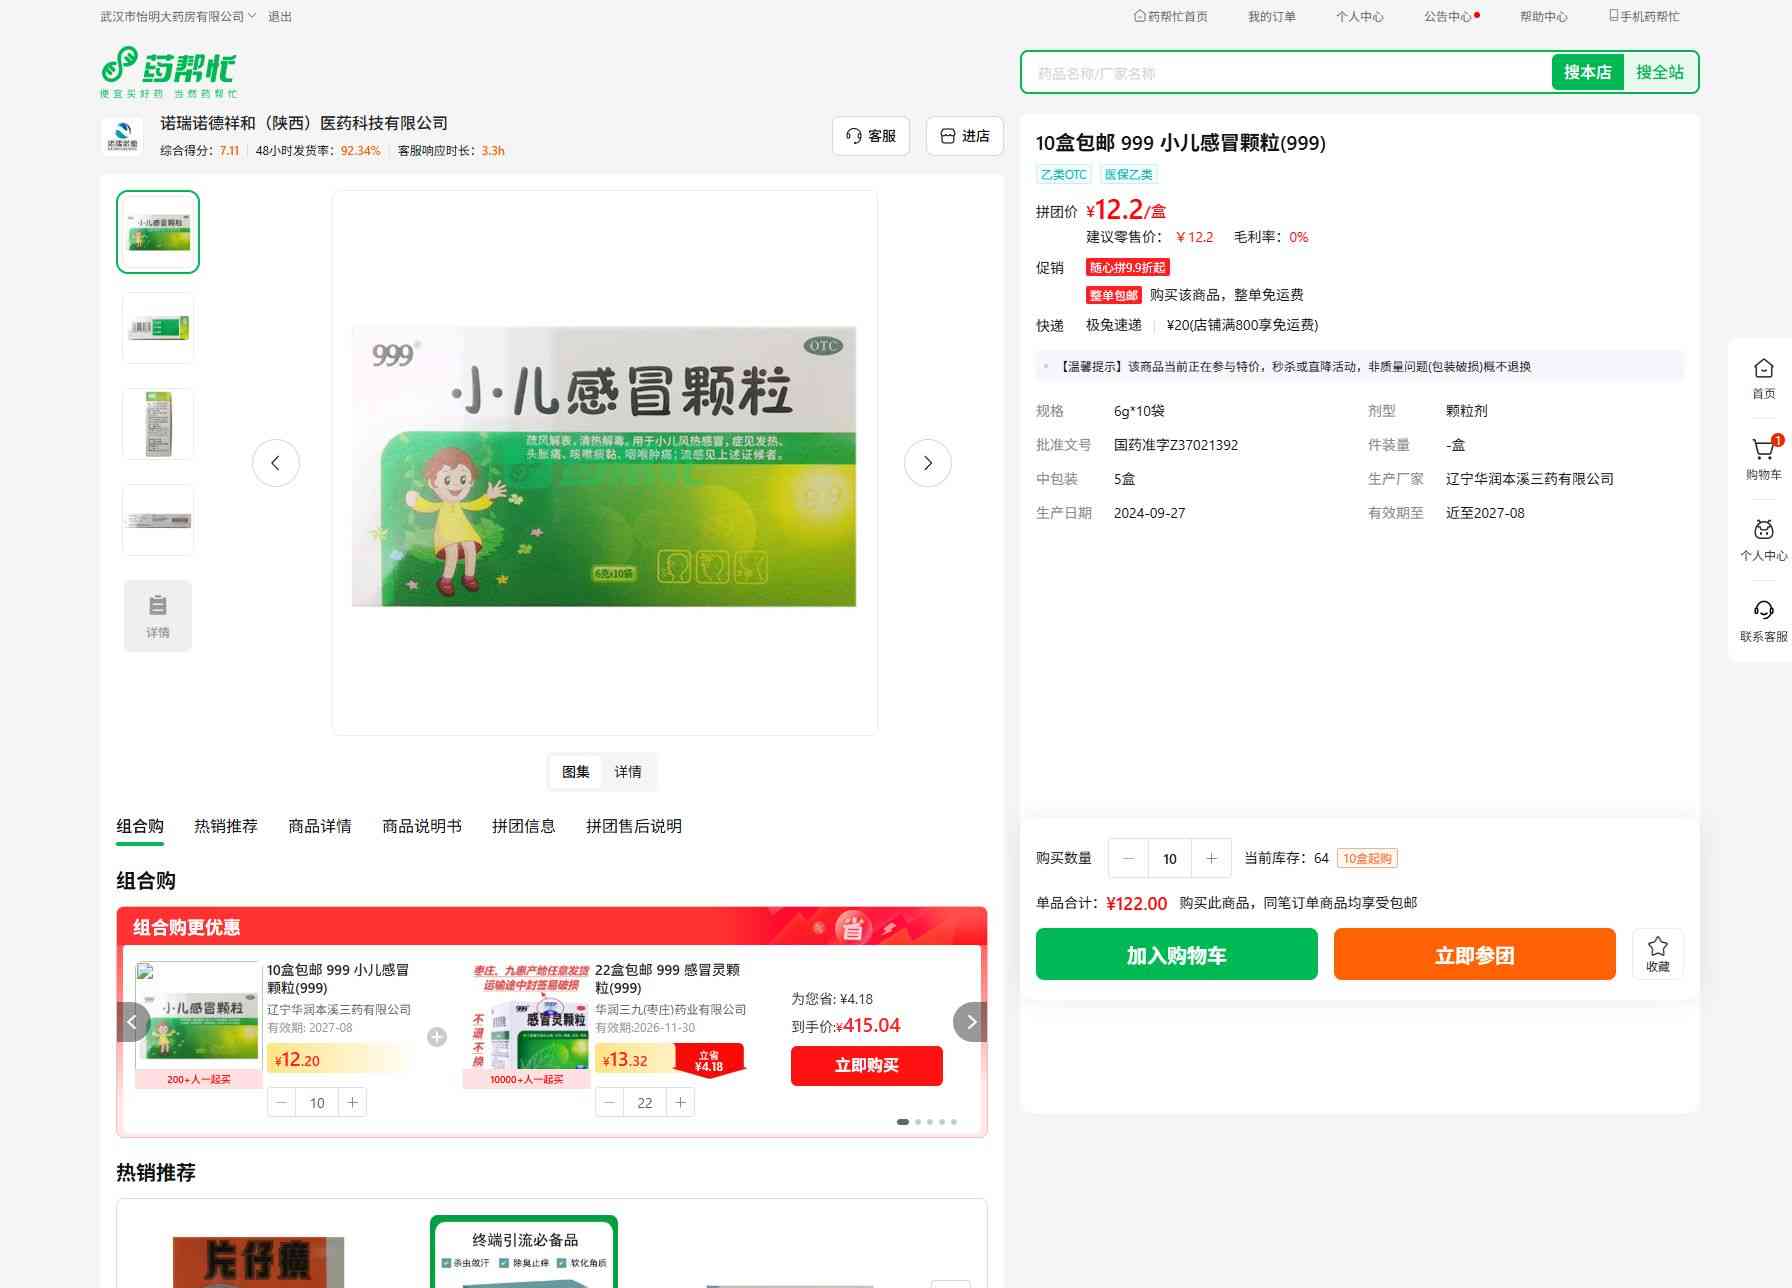Open personal center sidebar icon
1792x1288 pixels.
(x=1763, y=539)
